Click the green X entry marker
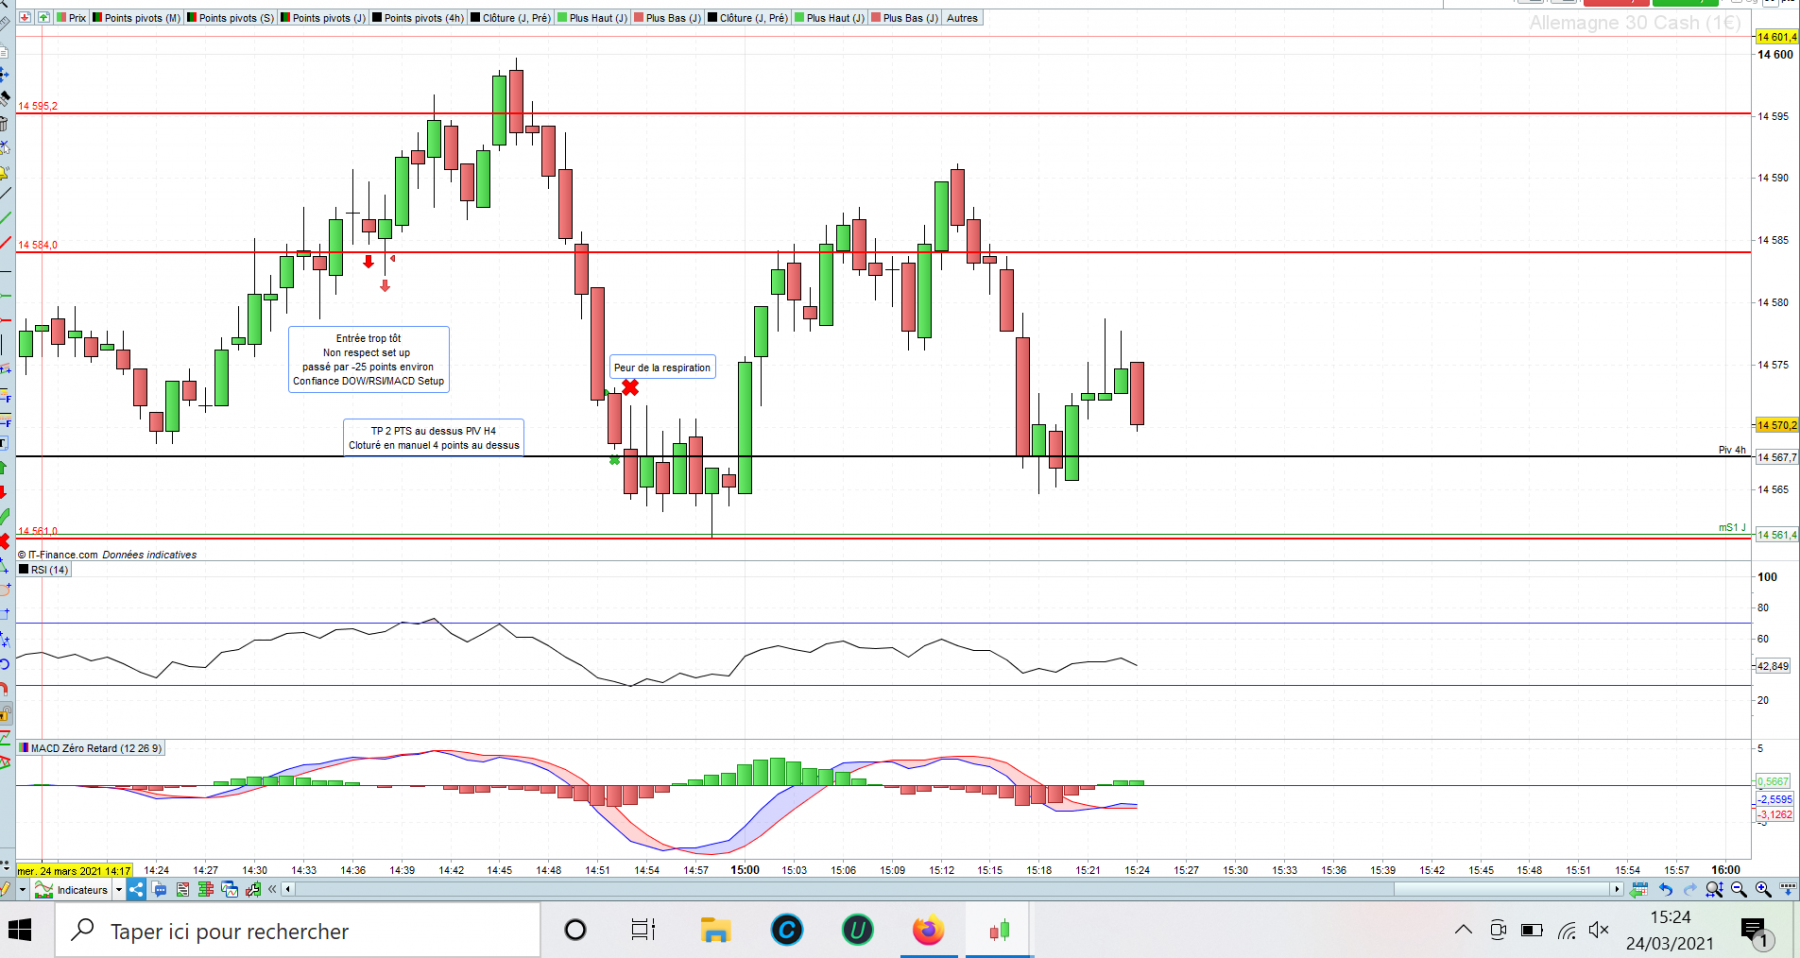Image resolution: width=1800 pixels, height=958 pixels. tap(614, 460)
